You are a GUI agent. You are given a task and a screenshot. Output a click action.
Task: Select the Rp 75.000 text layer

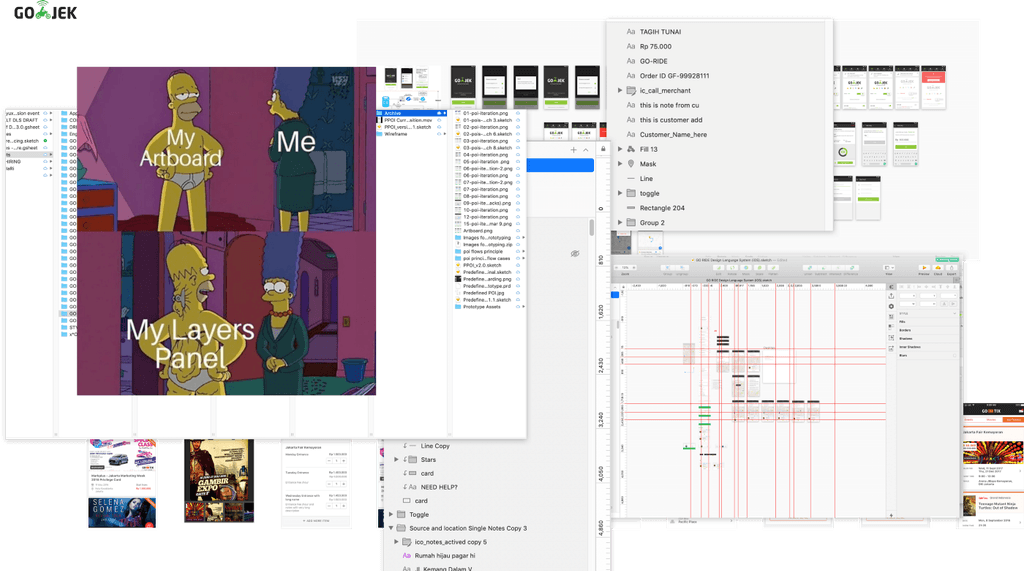click(655, 46)
